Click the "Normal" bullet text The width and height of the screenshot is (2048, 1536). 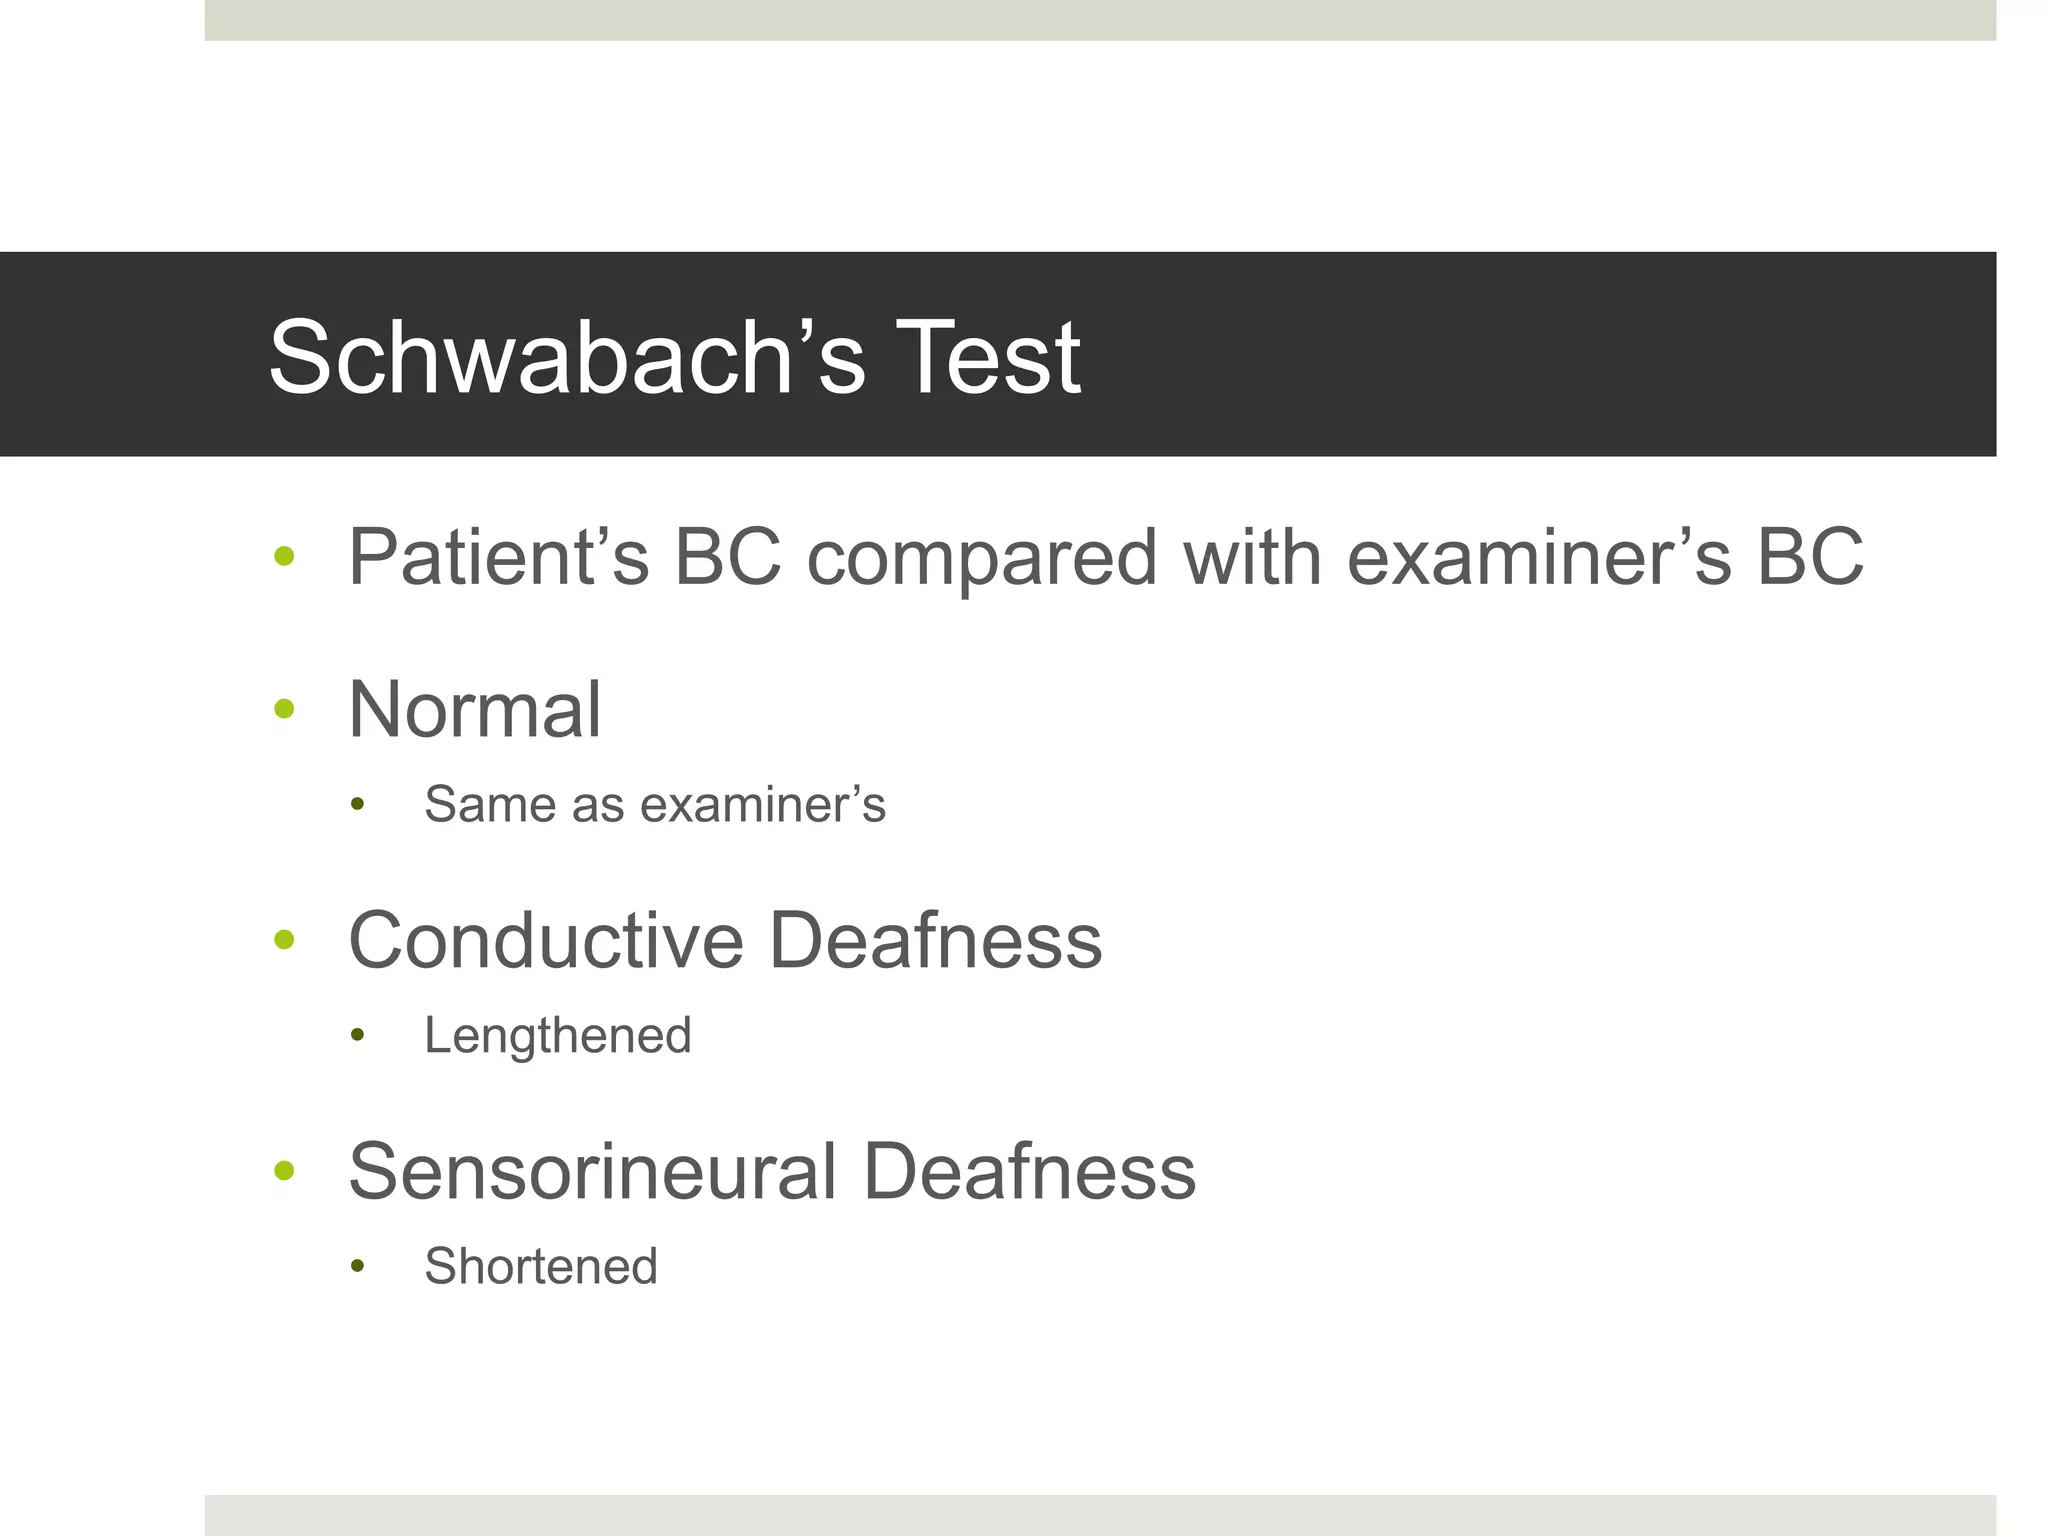[474, 710]
